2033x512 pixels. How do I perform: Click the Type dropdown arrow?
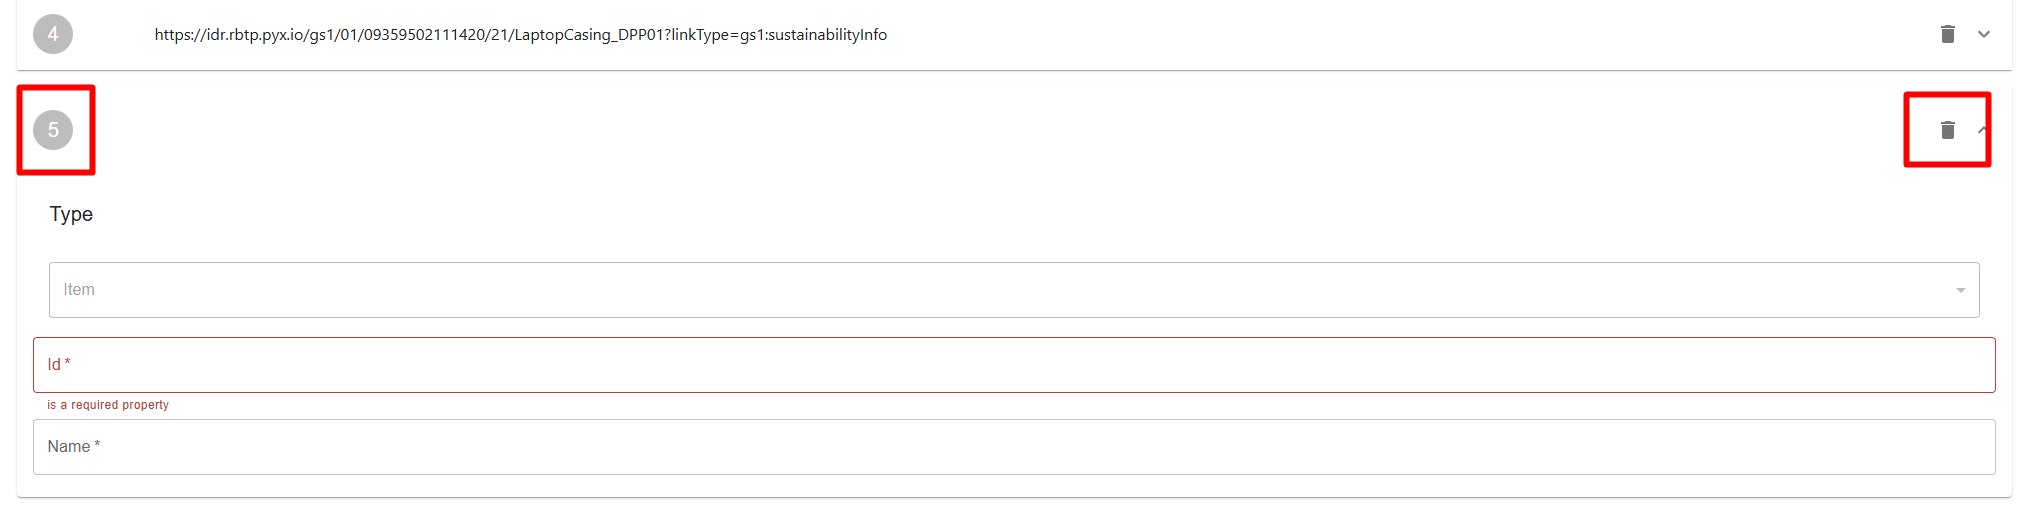[x=1960, y=290]
